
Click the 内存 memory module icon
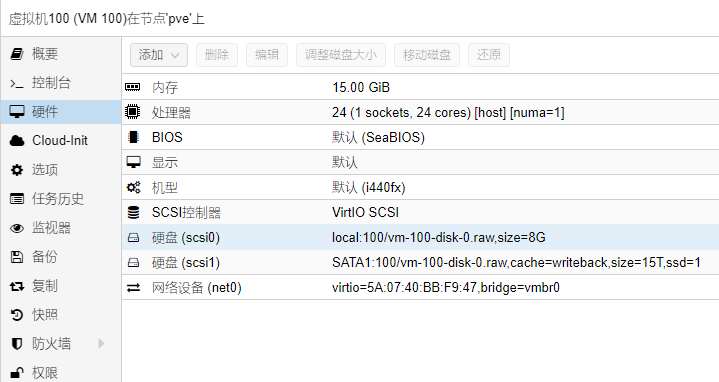coord(133,87)
